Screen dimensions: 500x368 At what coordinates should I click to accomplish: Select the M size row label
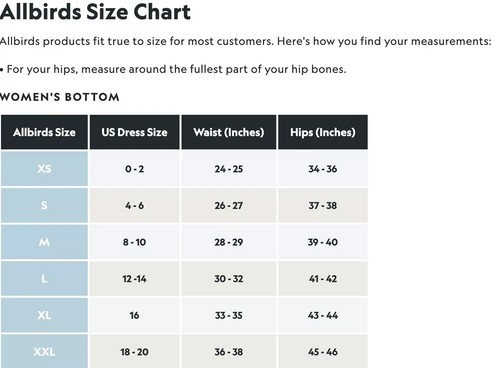click(44, 242)
